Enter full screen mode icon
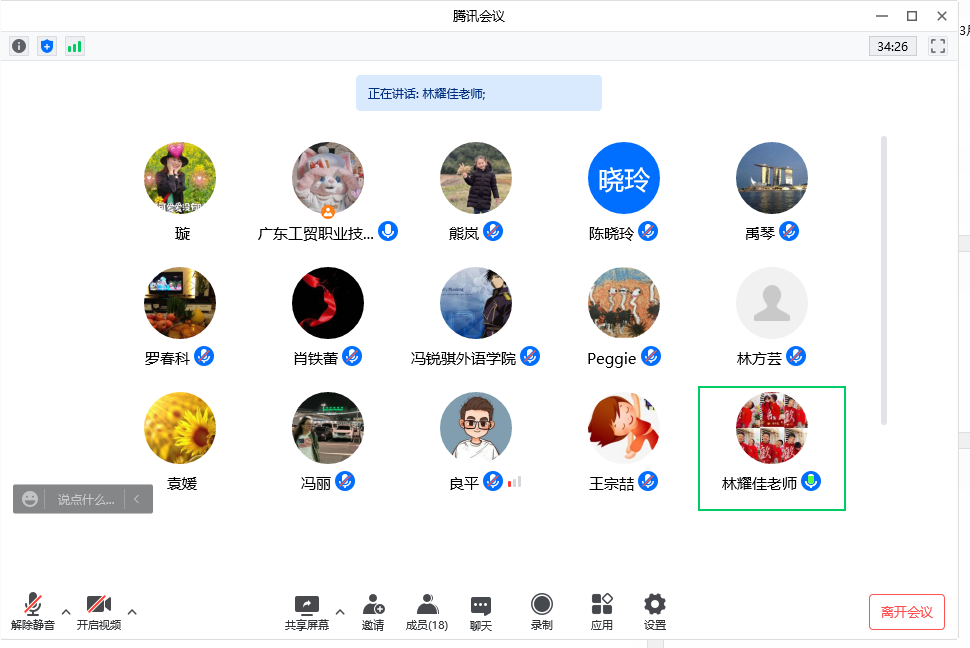The width and height of the screenshot is (970, 648). tap(937, 46)
